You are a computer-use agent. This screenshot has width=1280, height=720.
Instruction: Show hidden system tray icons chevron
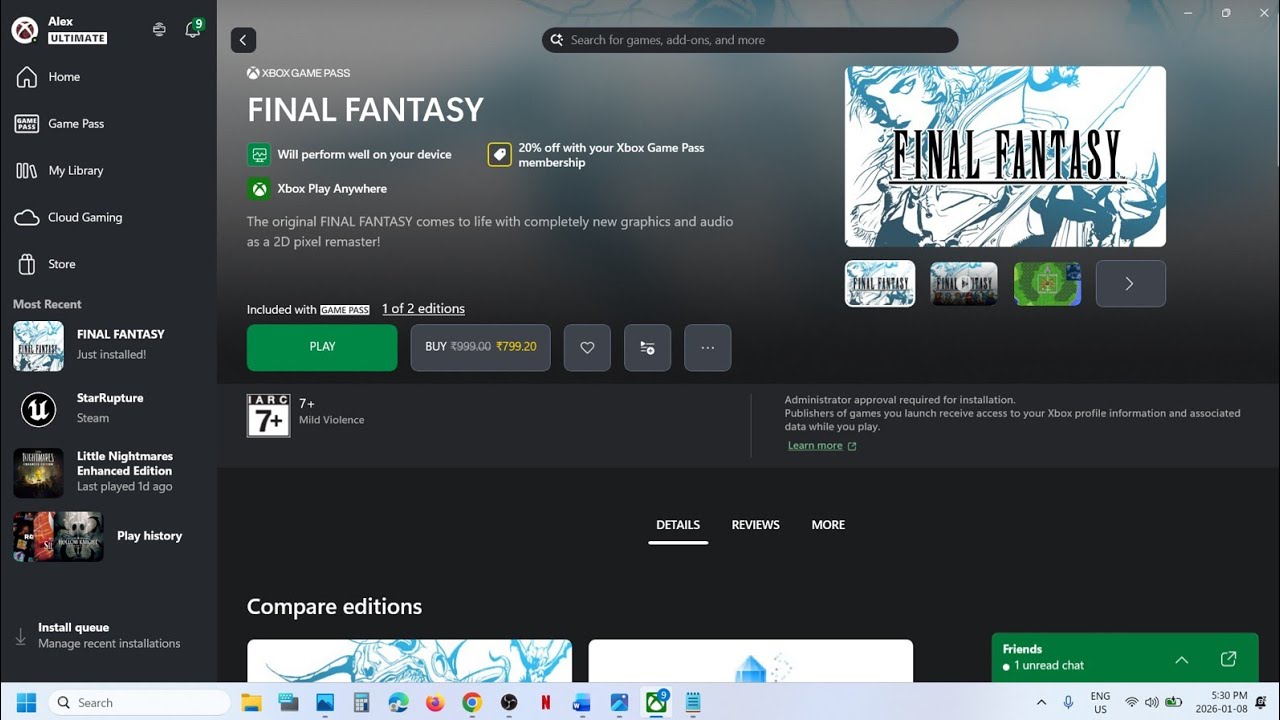(1041, 703)
